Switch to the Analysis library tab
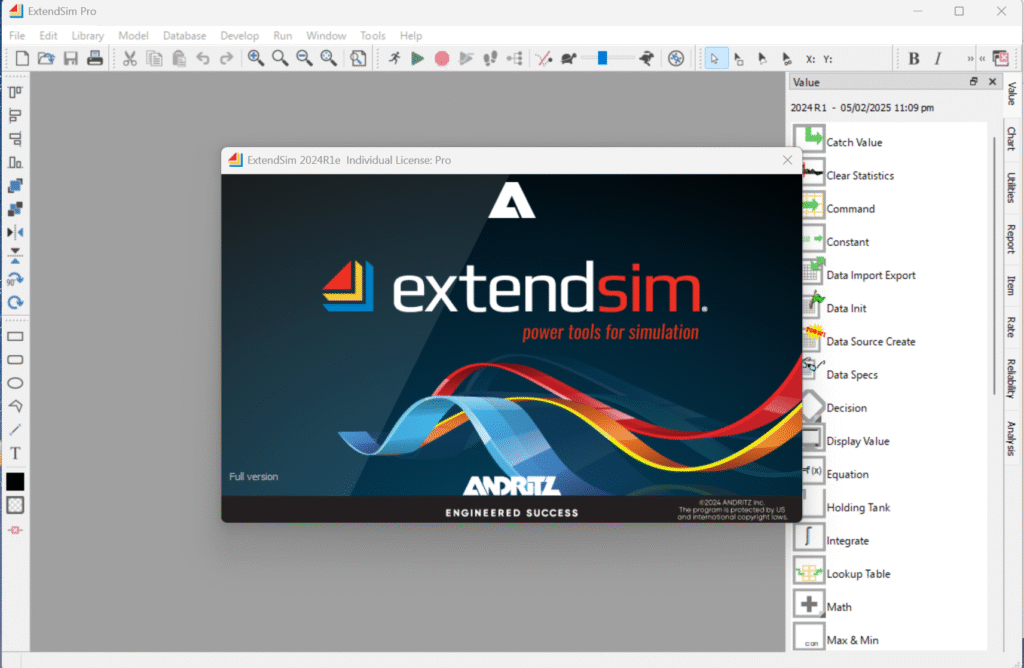 [1012, 438]
